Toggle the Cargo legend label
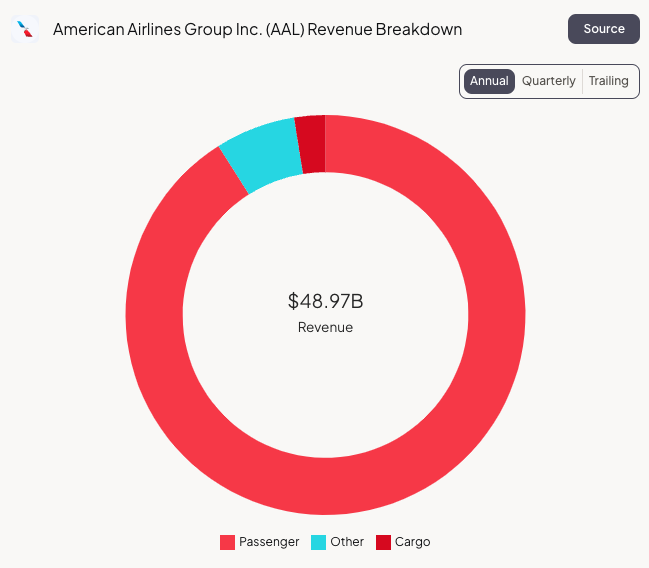This screenshot has width=649, height=568. [x=412, y=542]
